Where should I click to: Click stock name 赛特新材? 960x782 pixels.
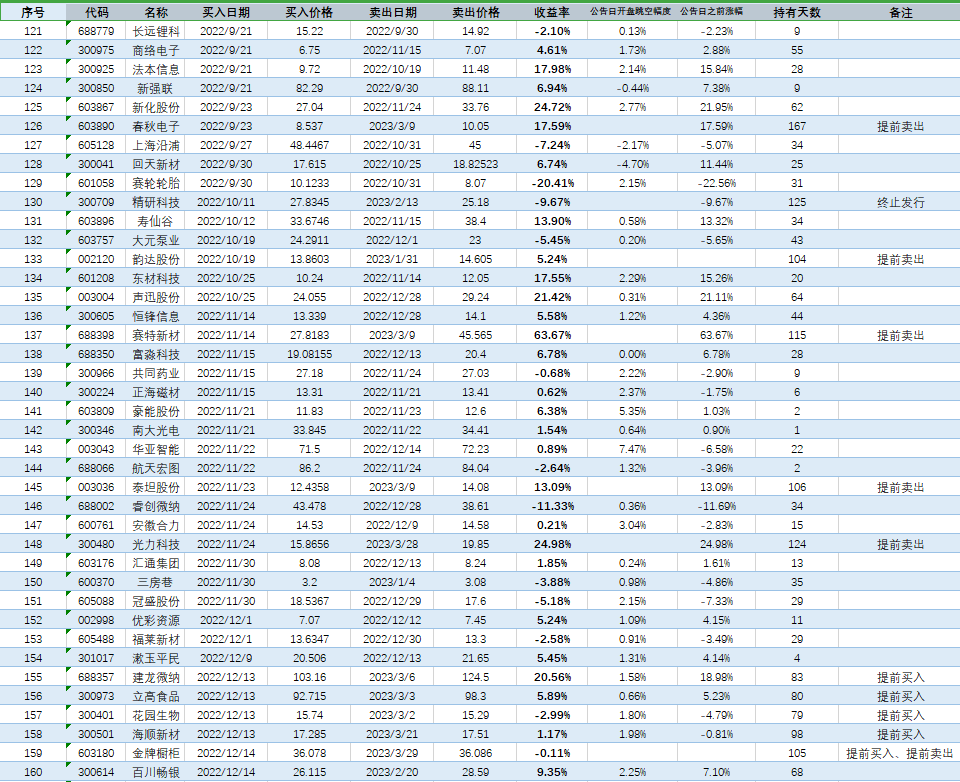[156, 335]
